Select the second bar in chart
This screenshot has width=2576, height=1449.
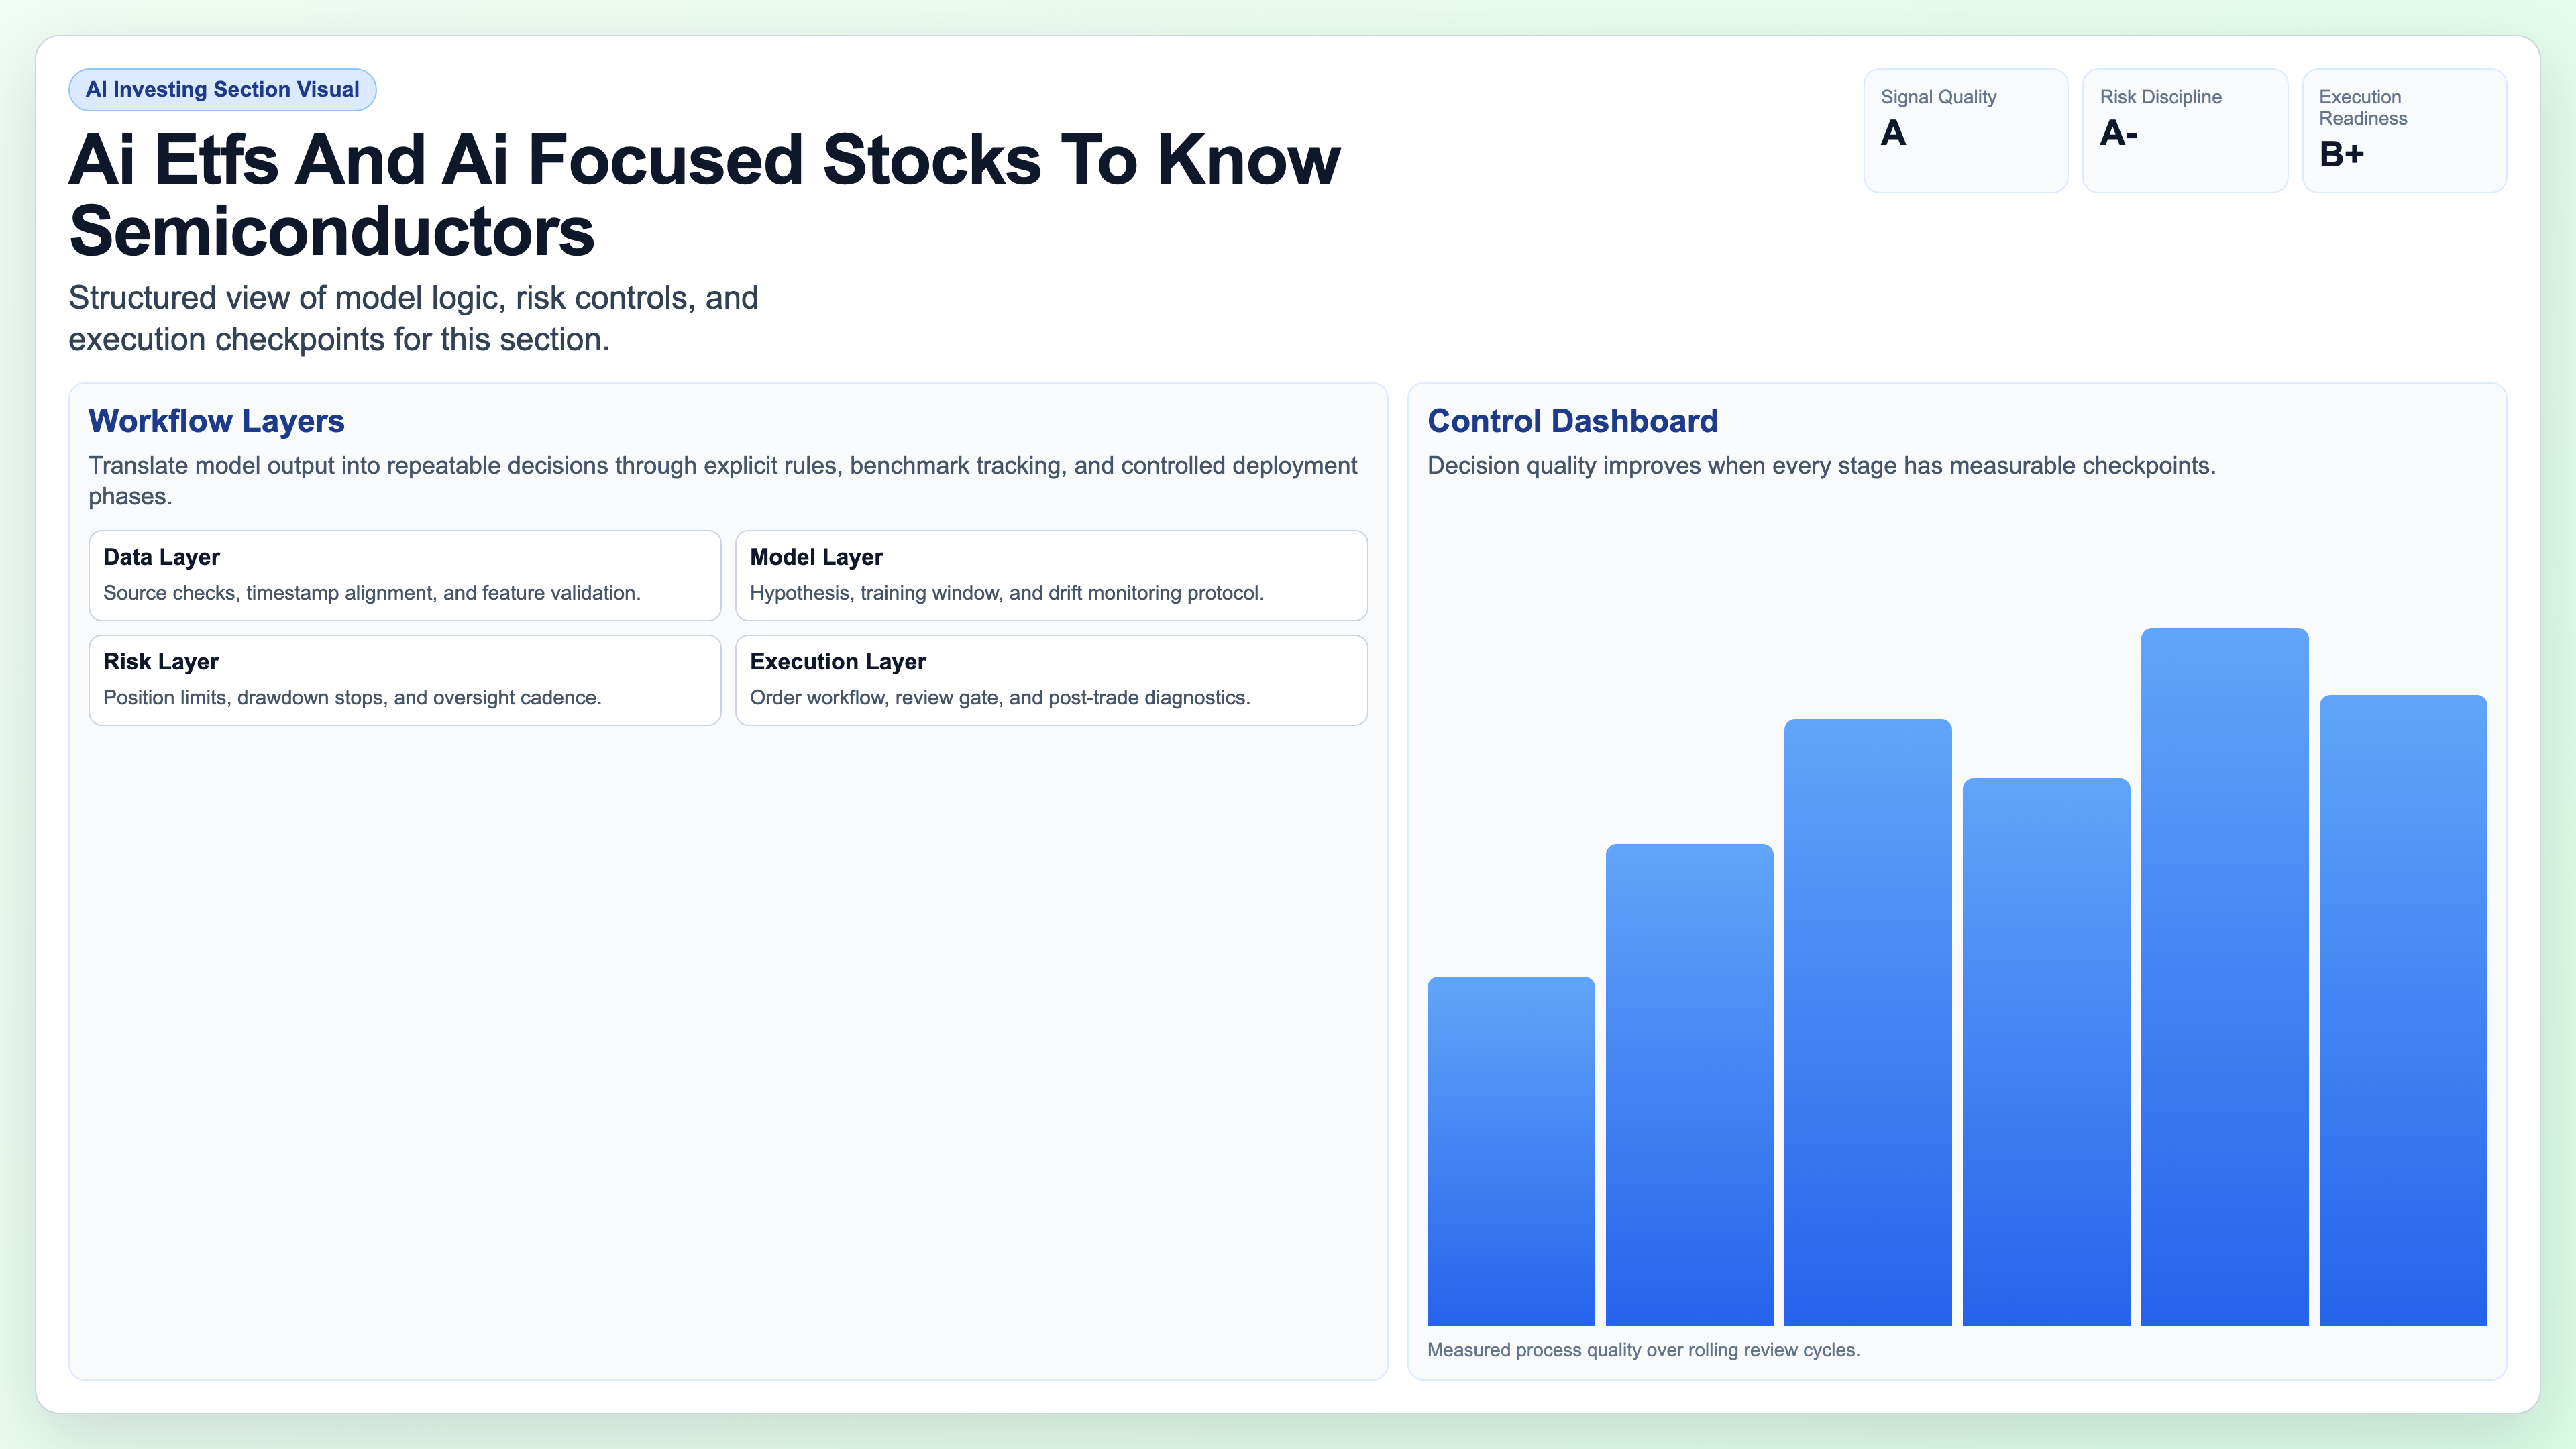[1688, 1085]
